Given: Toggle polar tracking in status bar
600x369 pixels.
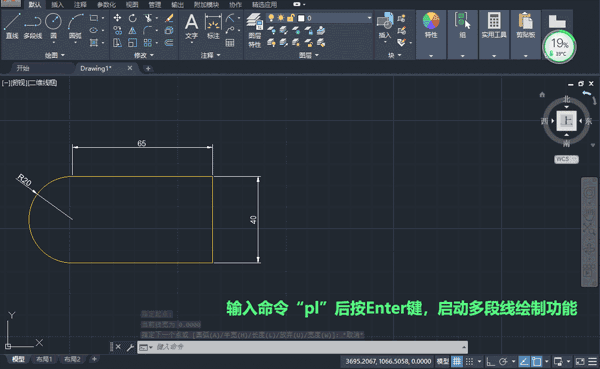Looking at the screenshot, I should pyautogui.click(x=503, y=361).
